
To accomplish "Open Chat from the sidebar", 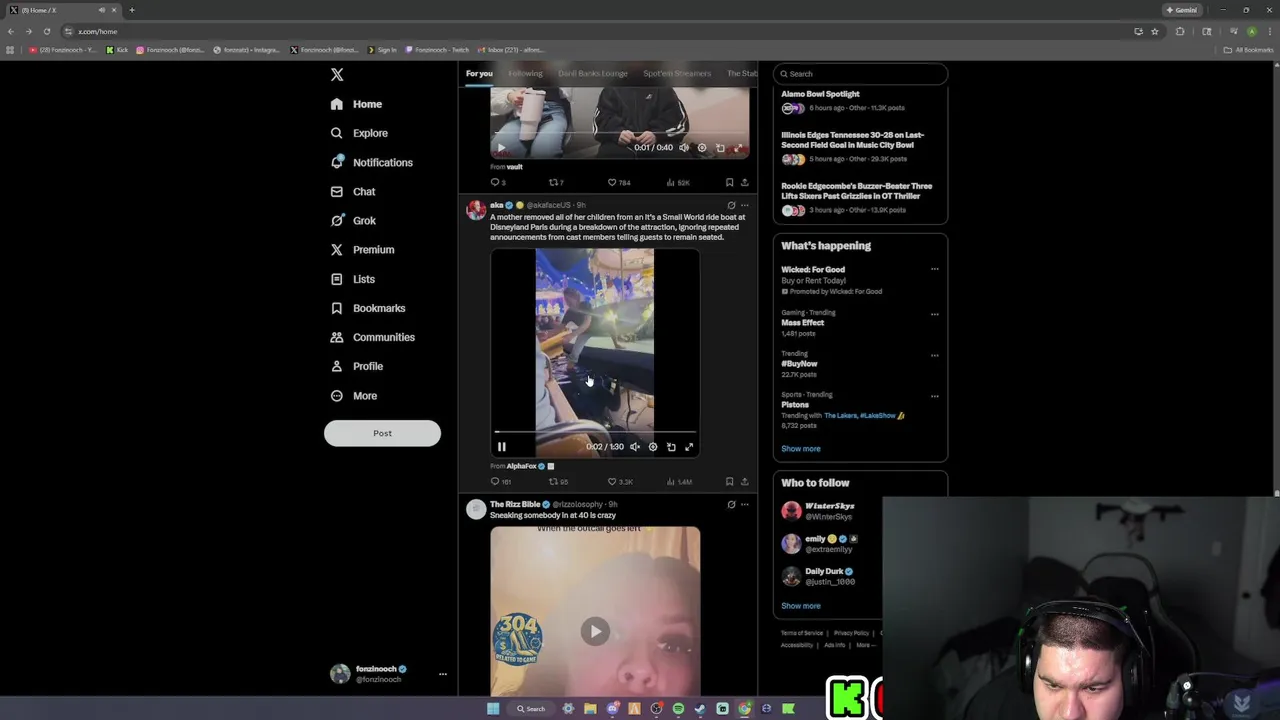I will click(x=353, y=191).
